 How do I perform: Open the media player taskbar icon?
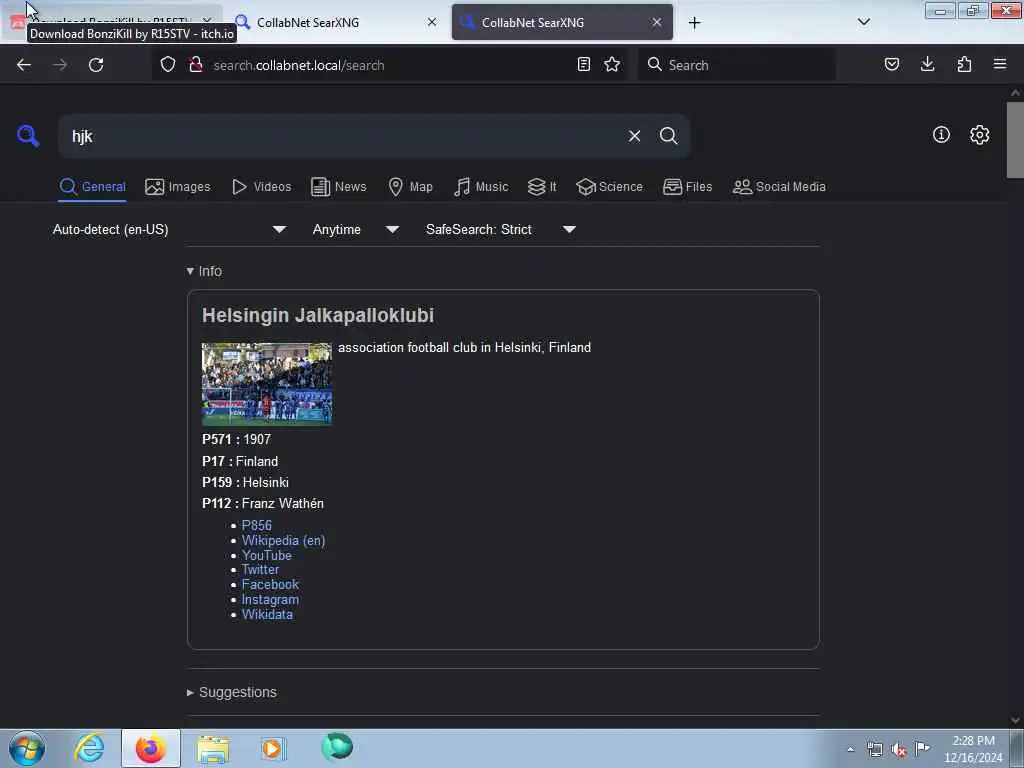coord(273,748)
